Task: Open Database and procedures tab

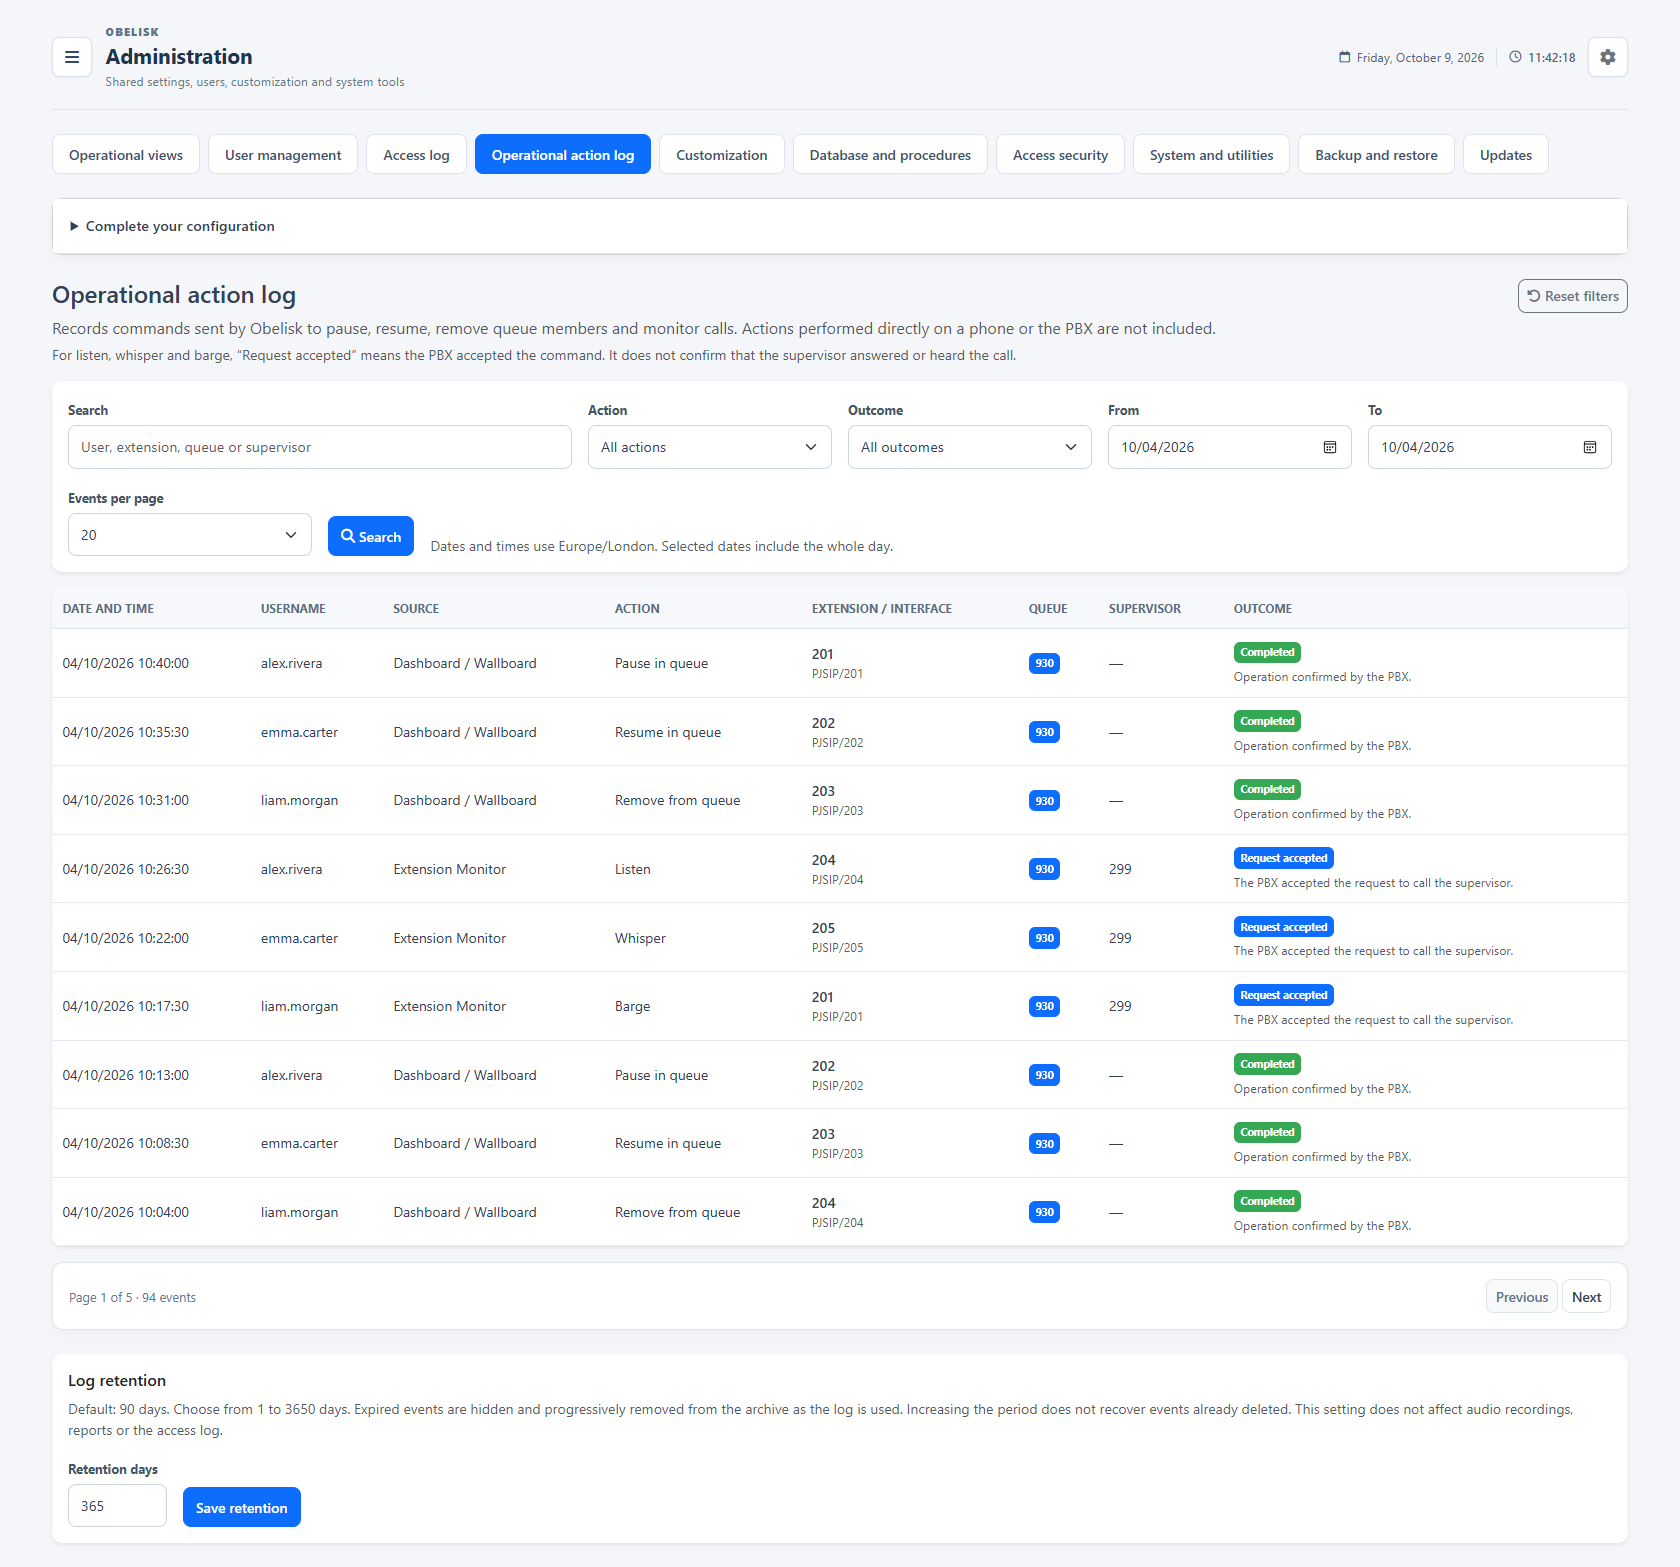Action: point(890,155)
